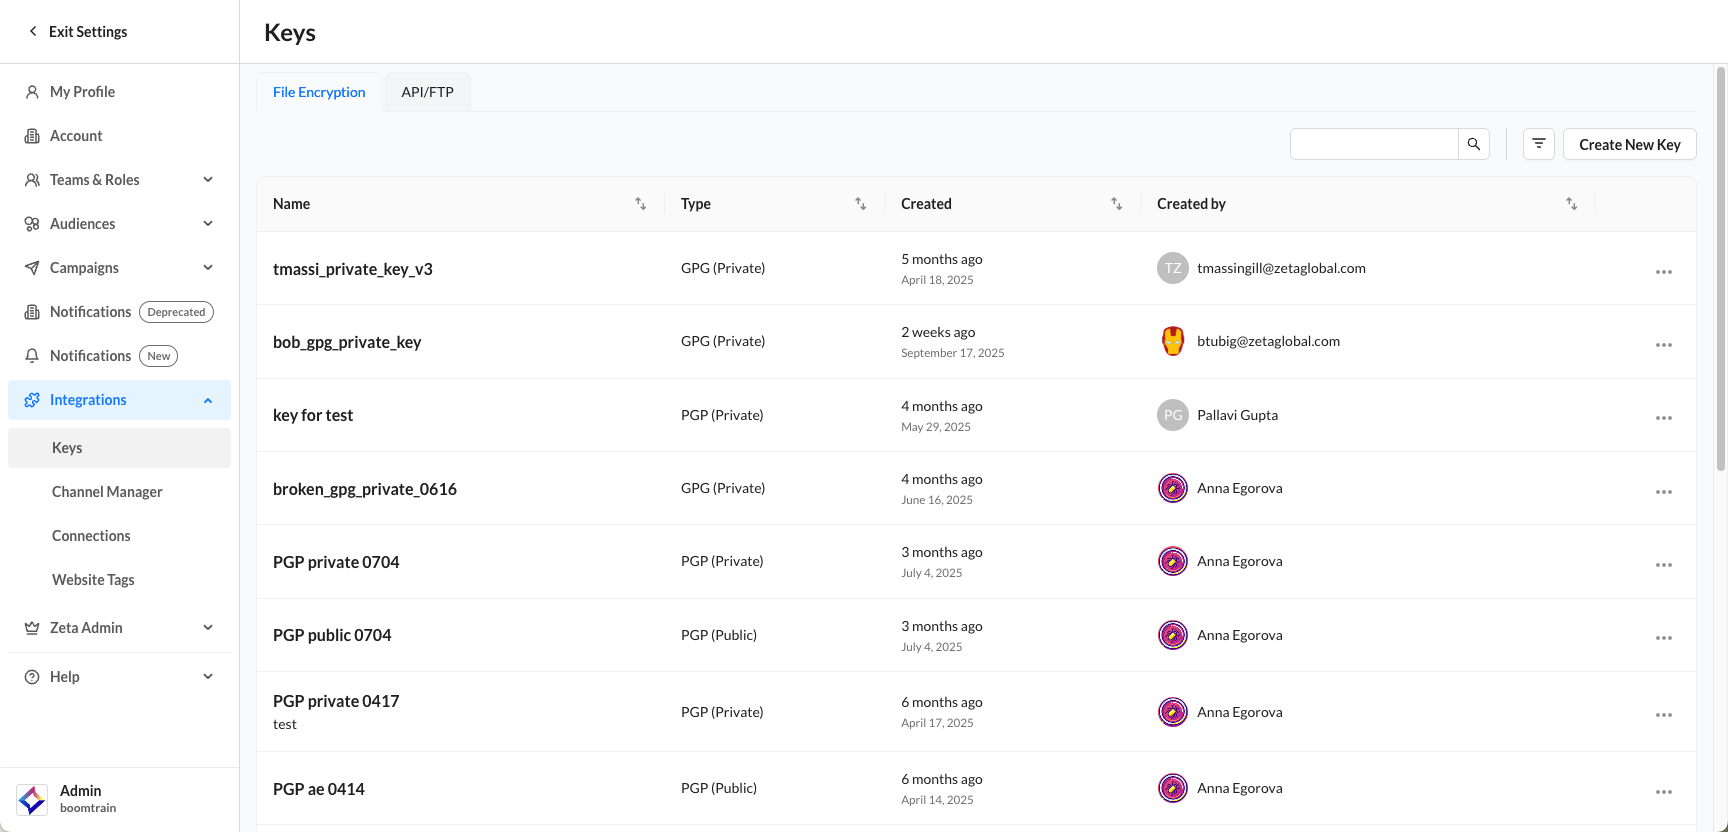
Task: Open ellipsis menu for PGP public 0704
Action: click(x=1663, y=638)
